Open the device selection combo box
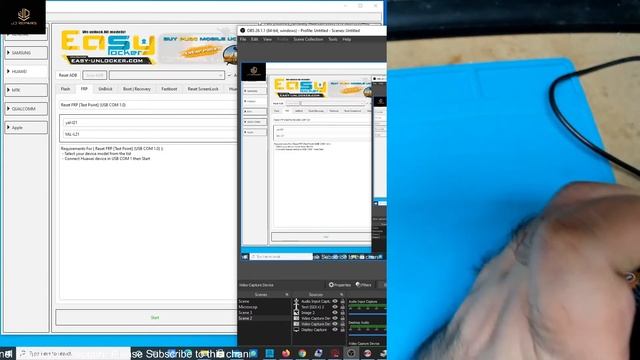The image size is (640, 360). (x=167, y=75)
